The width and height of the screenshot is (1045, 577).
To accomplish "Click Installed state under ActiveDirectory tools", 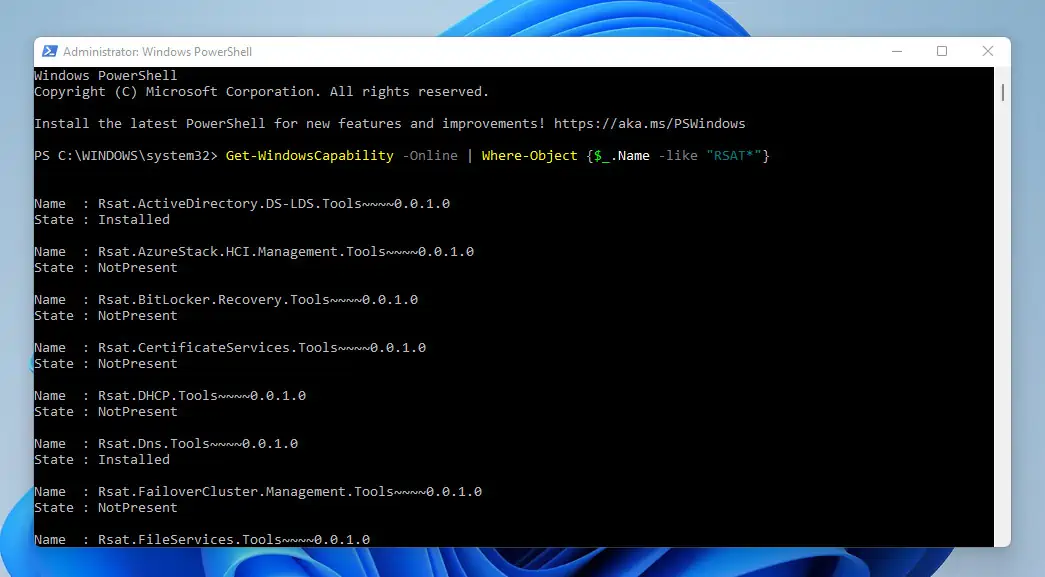I will (134, 219).
